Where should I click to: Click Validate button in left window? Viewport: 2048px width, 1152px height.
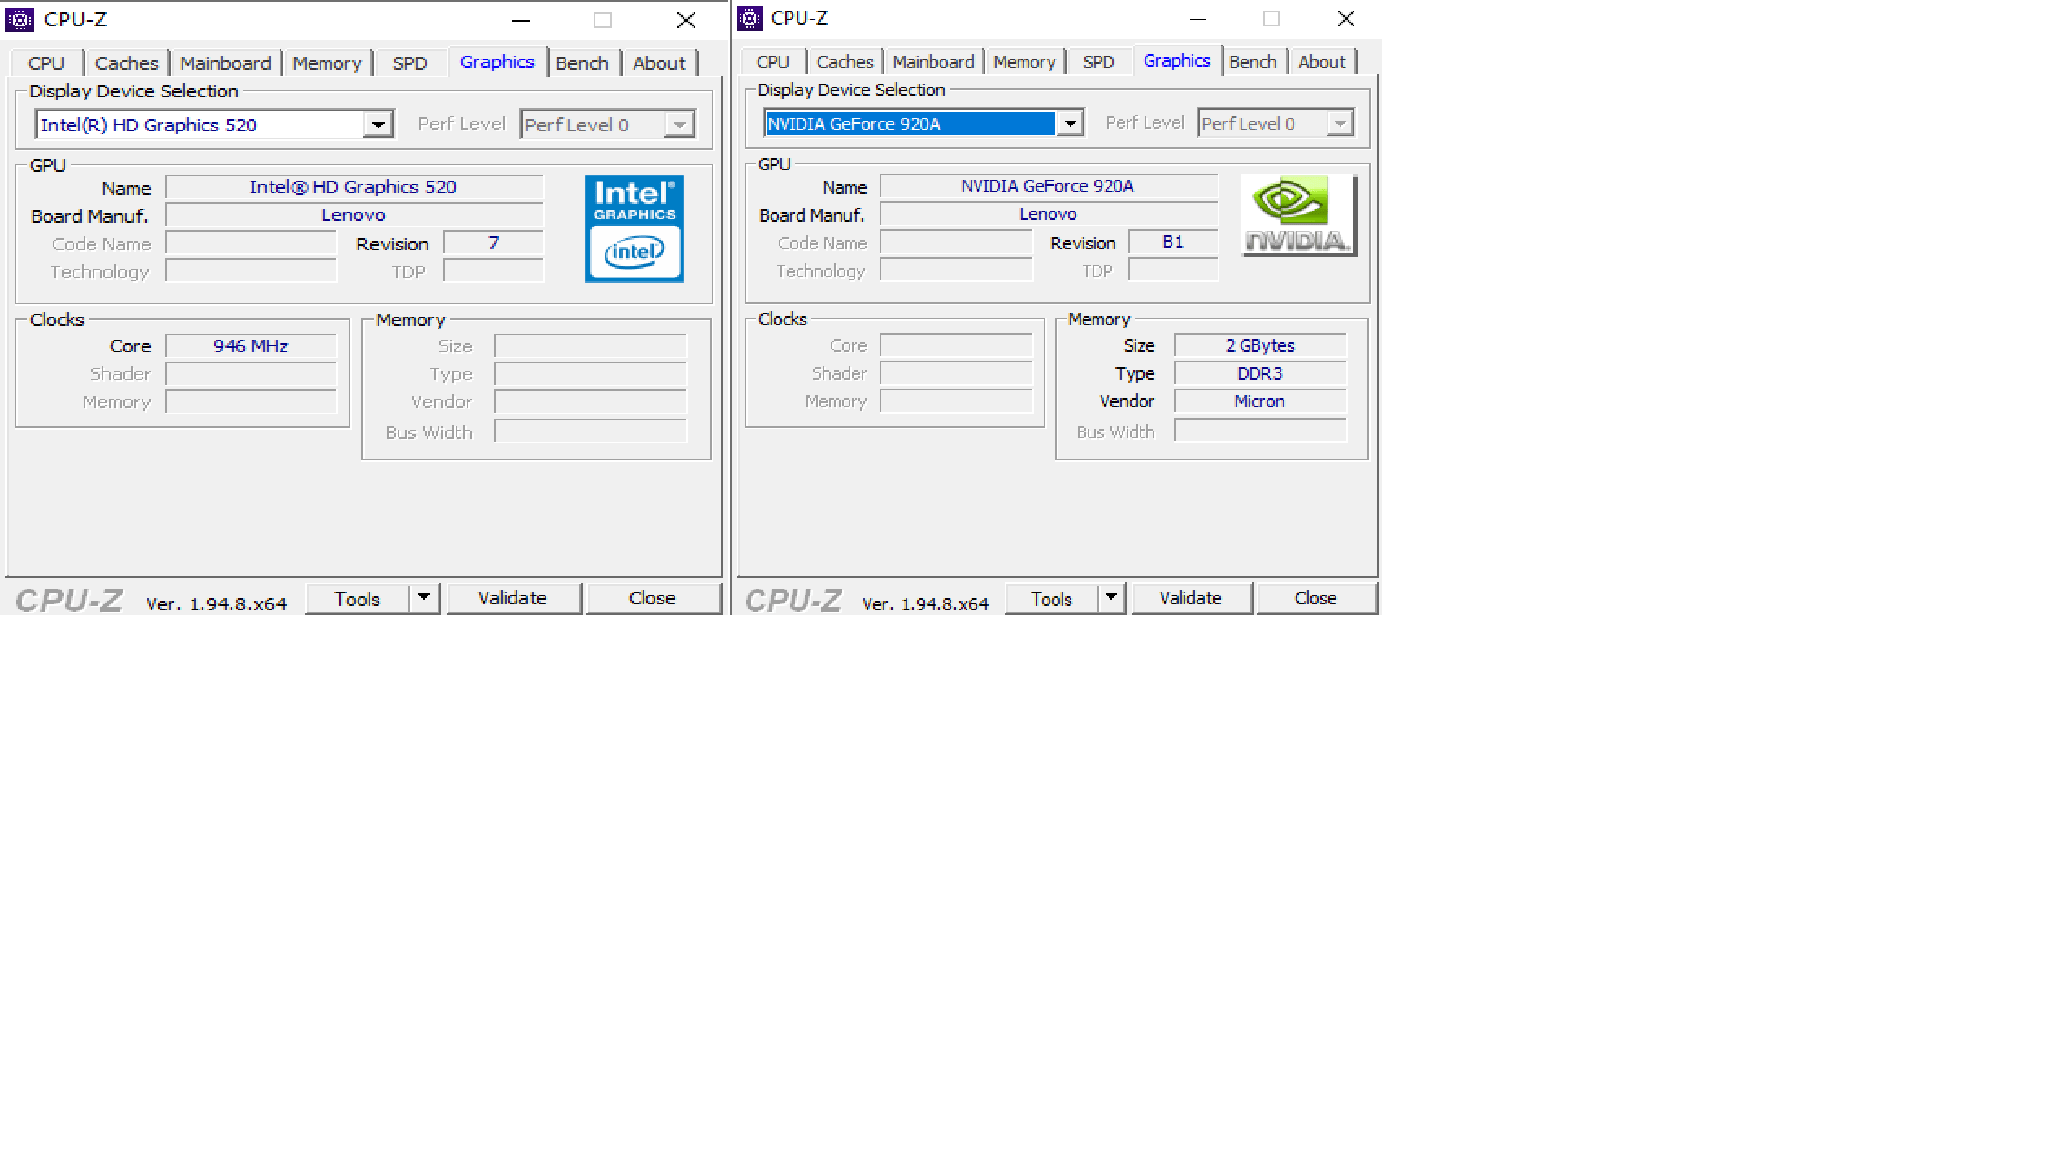(513, 598)
